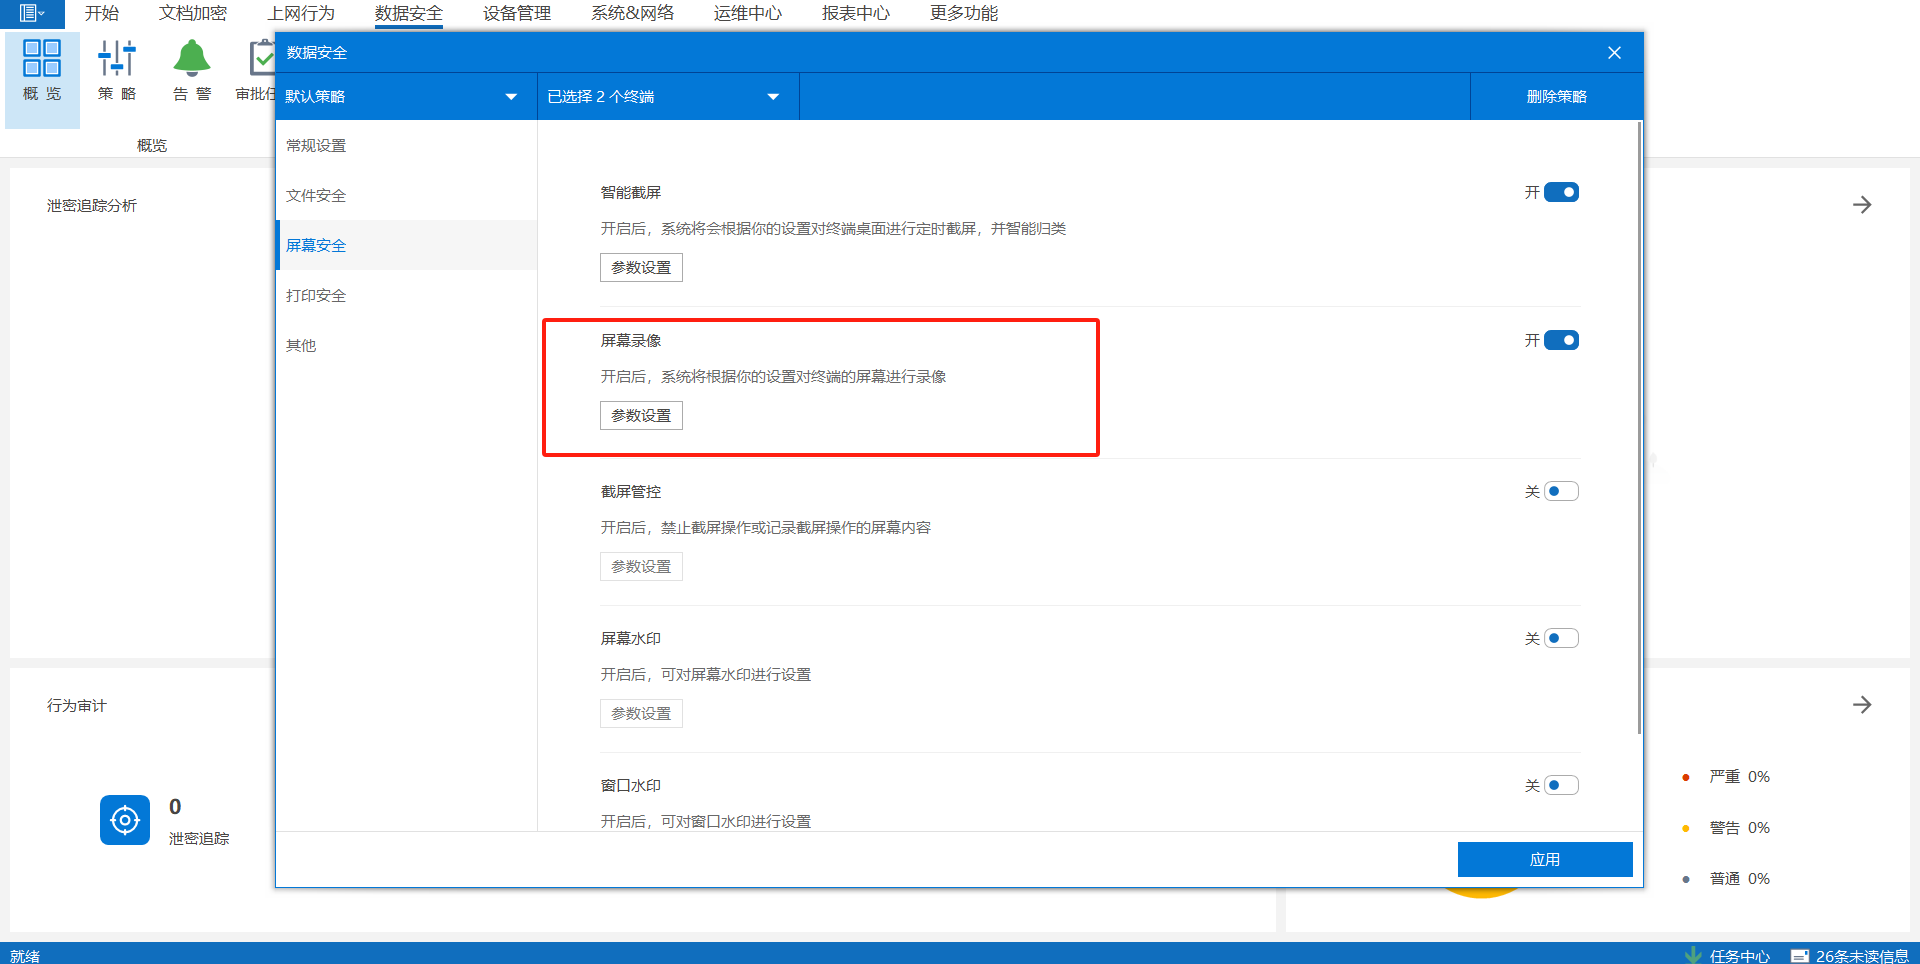Open arrow next to 泄密追踪分析 panel
Image resolution: width=1920 pixels, height=964 pixels.
[1862, 205]
